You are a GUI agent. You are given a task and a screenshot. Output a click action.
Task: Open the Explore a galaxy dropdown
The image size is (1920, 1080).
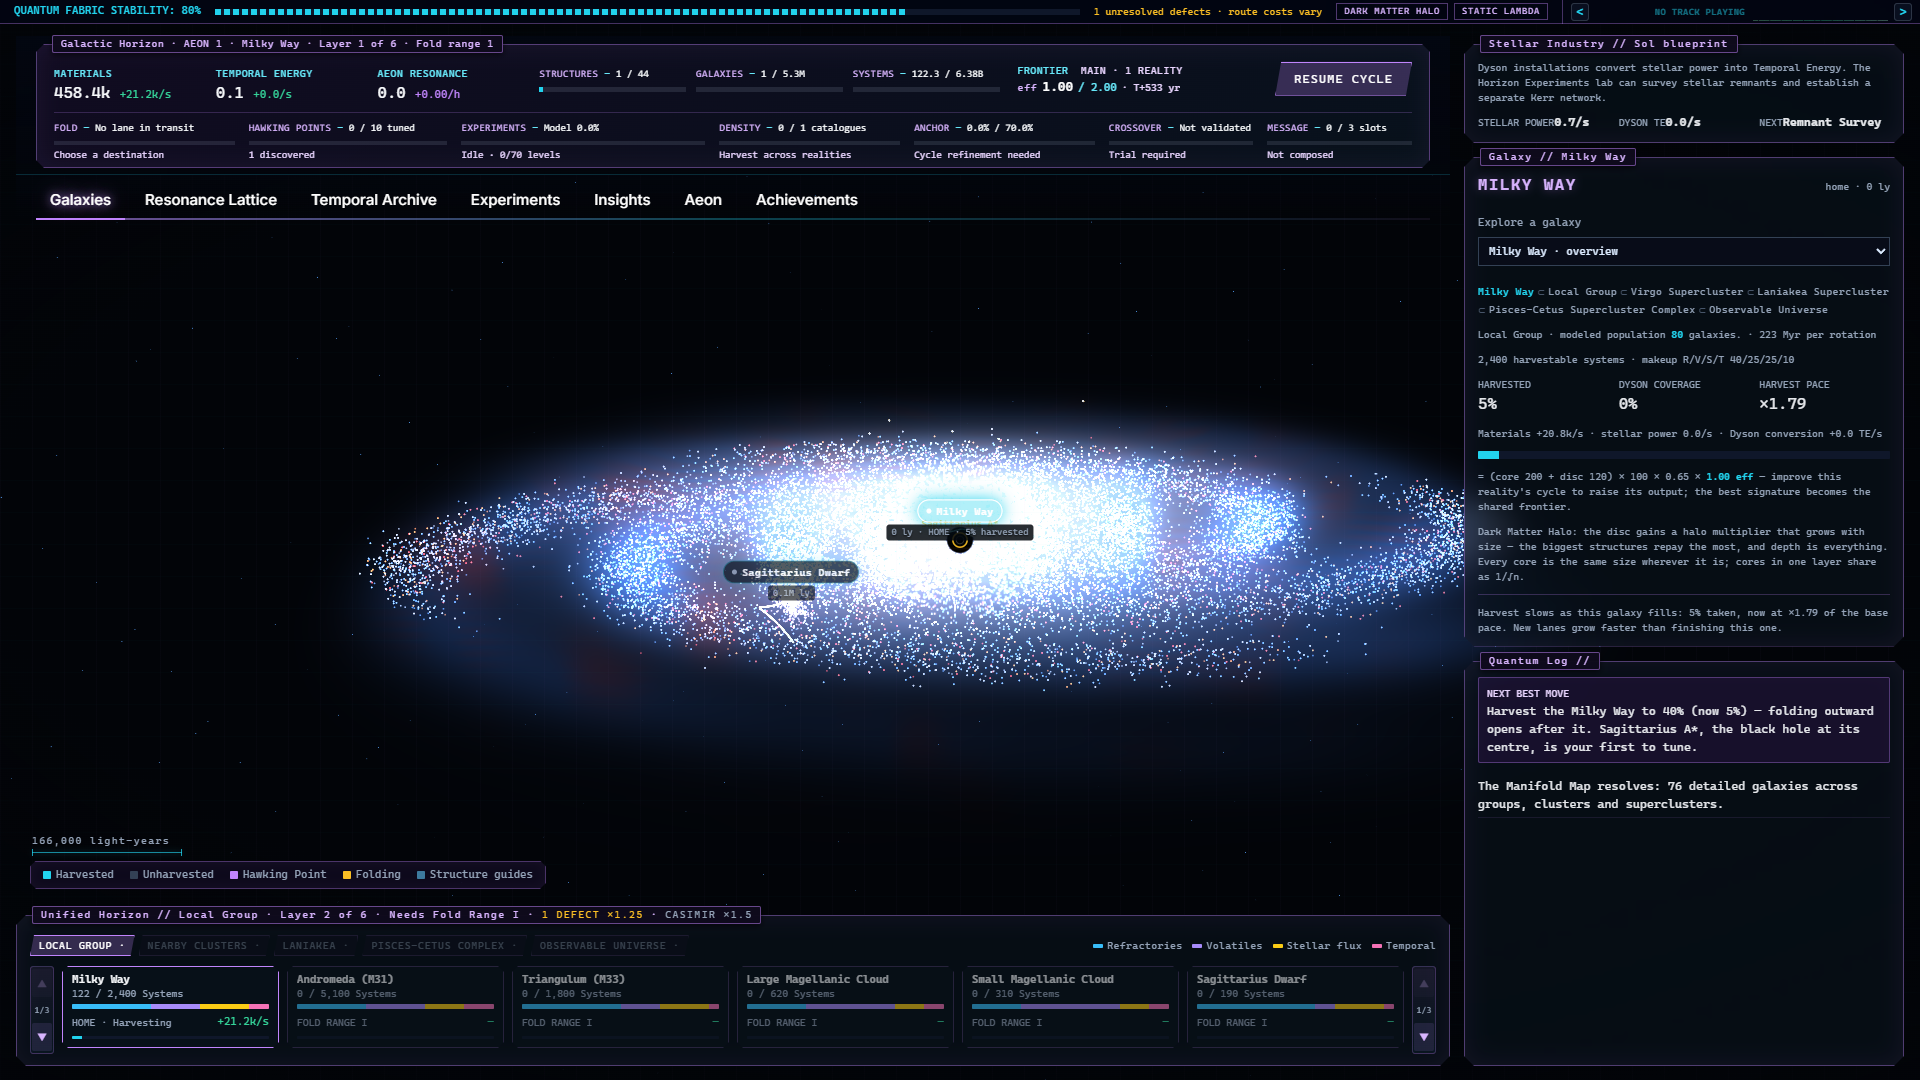coord(1683,251)
